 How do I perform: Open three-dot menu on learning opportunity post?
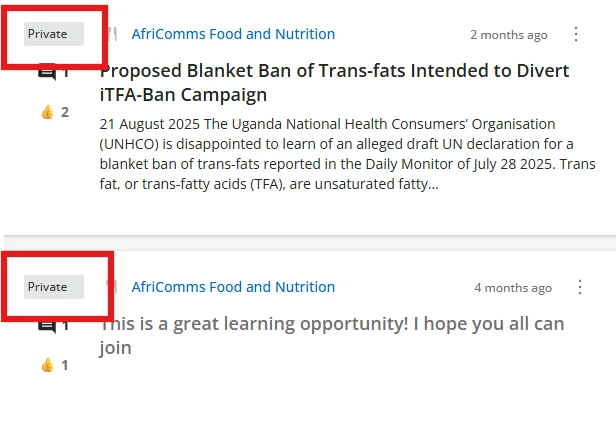tap(580, 287)
